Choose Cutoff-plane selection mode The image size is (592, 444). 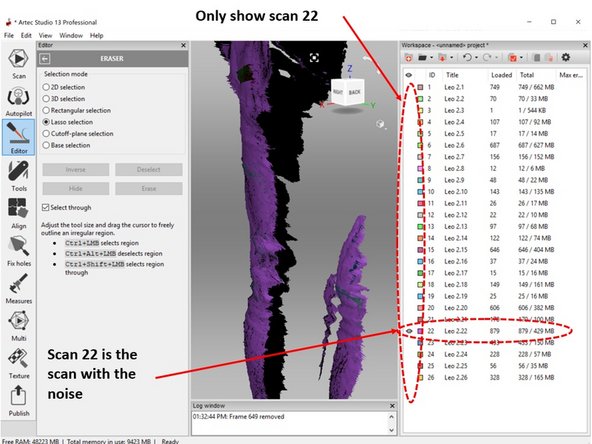[x=78, y=134]
